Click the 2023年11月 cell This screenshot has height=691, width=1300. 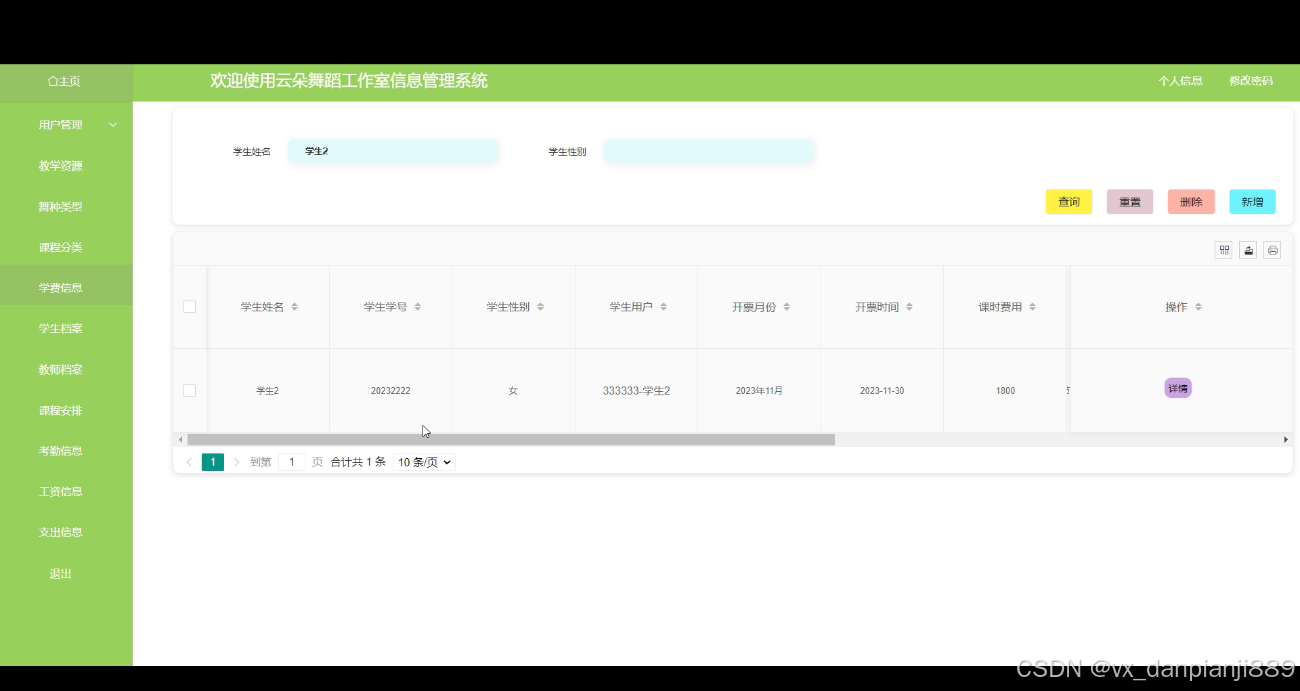(759, 391)
